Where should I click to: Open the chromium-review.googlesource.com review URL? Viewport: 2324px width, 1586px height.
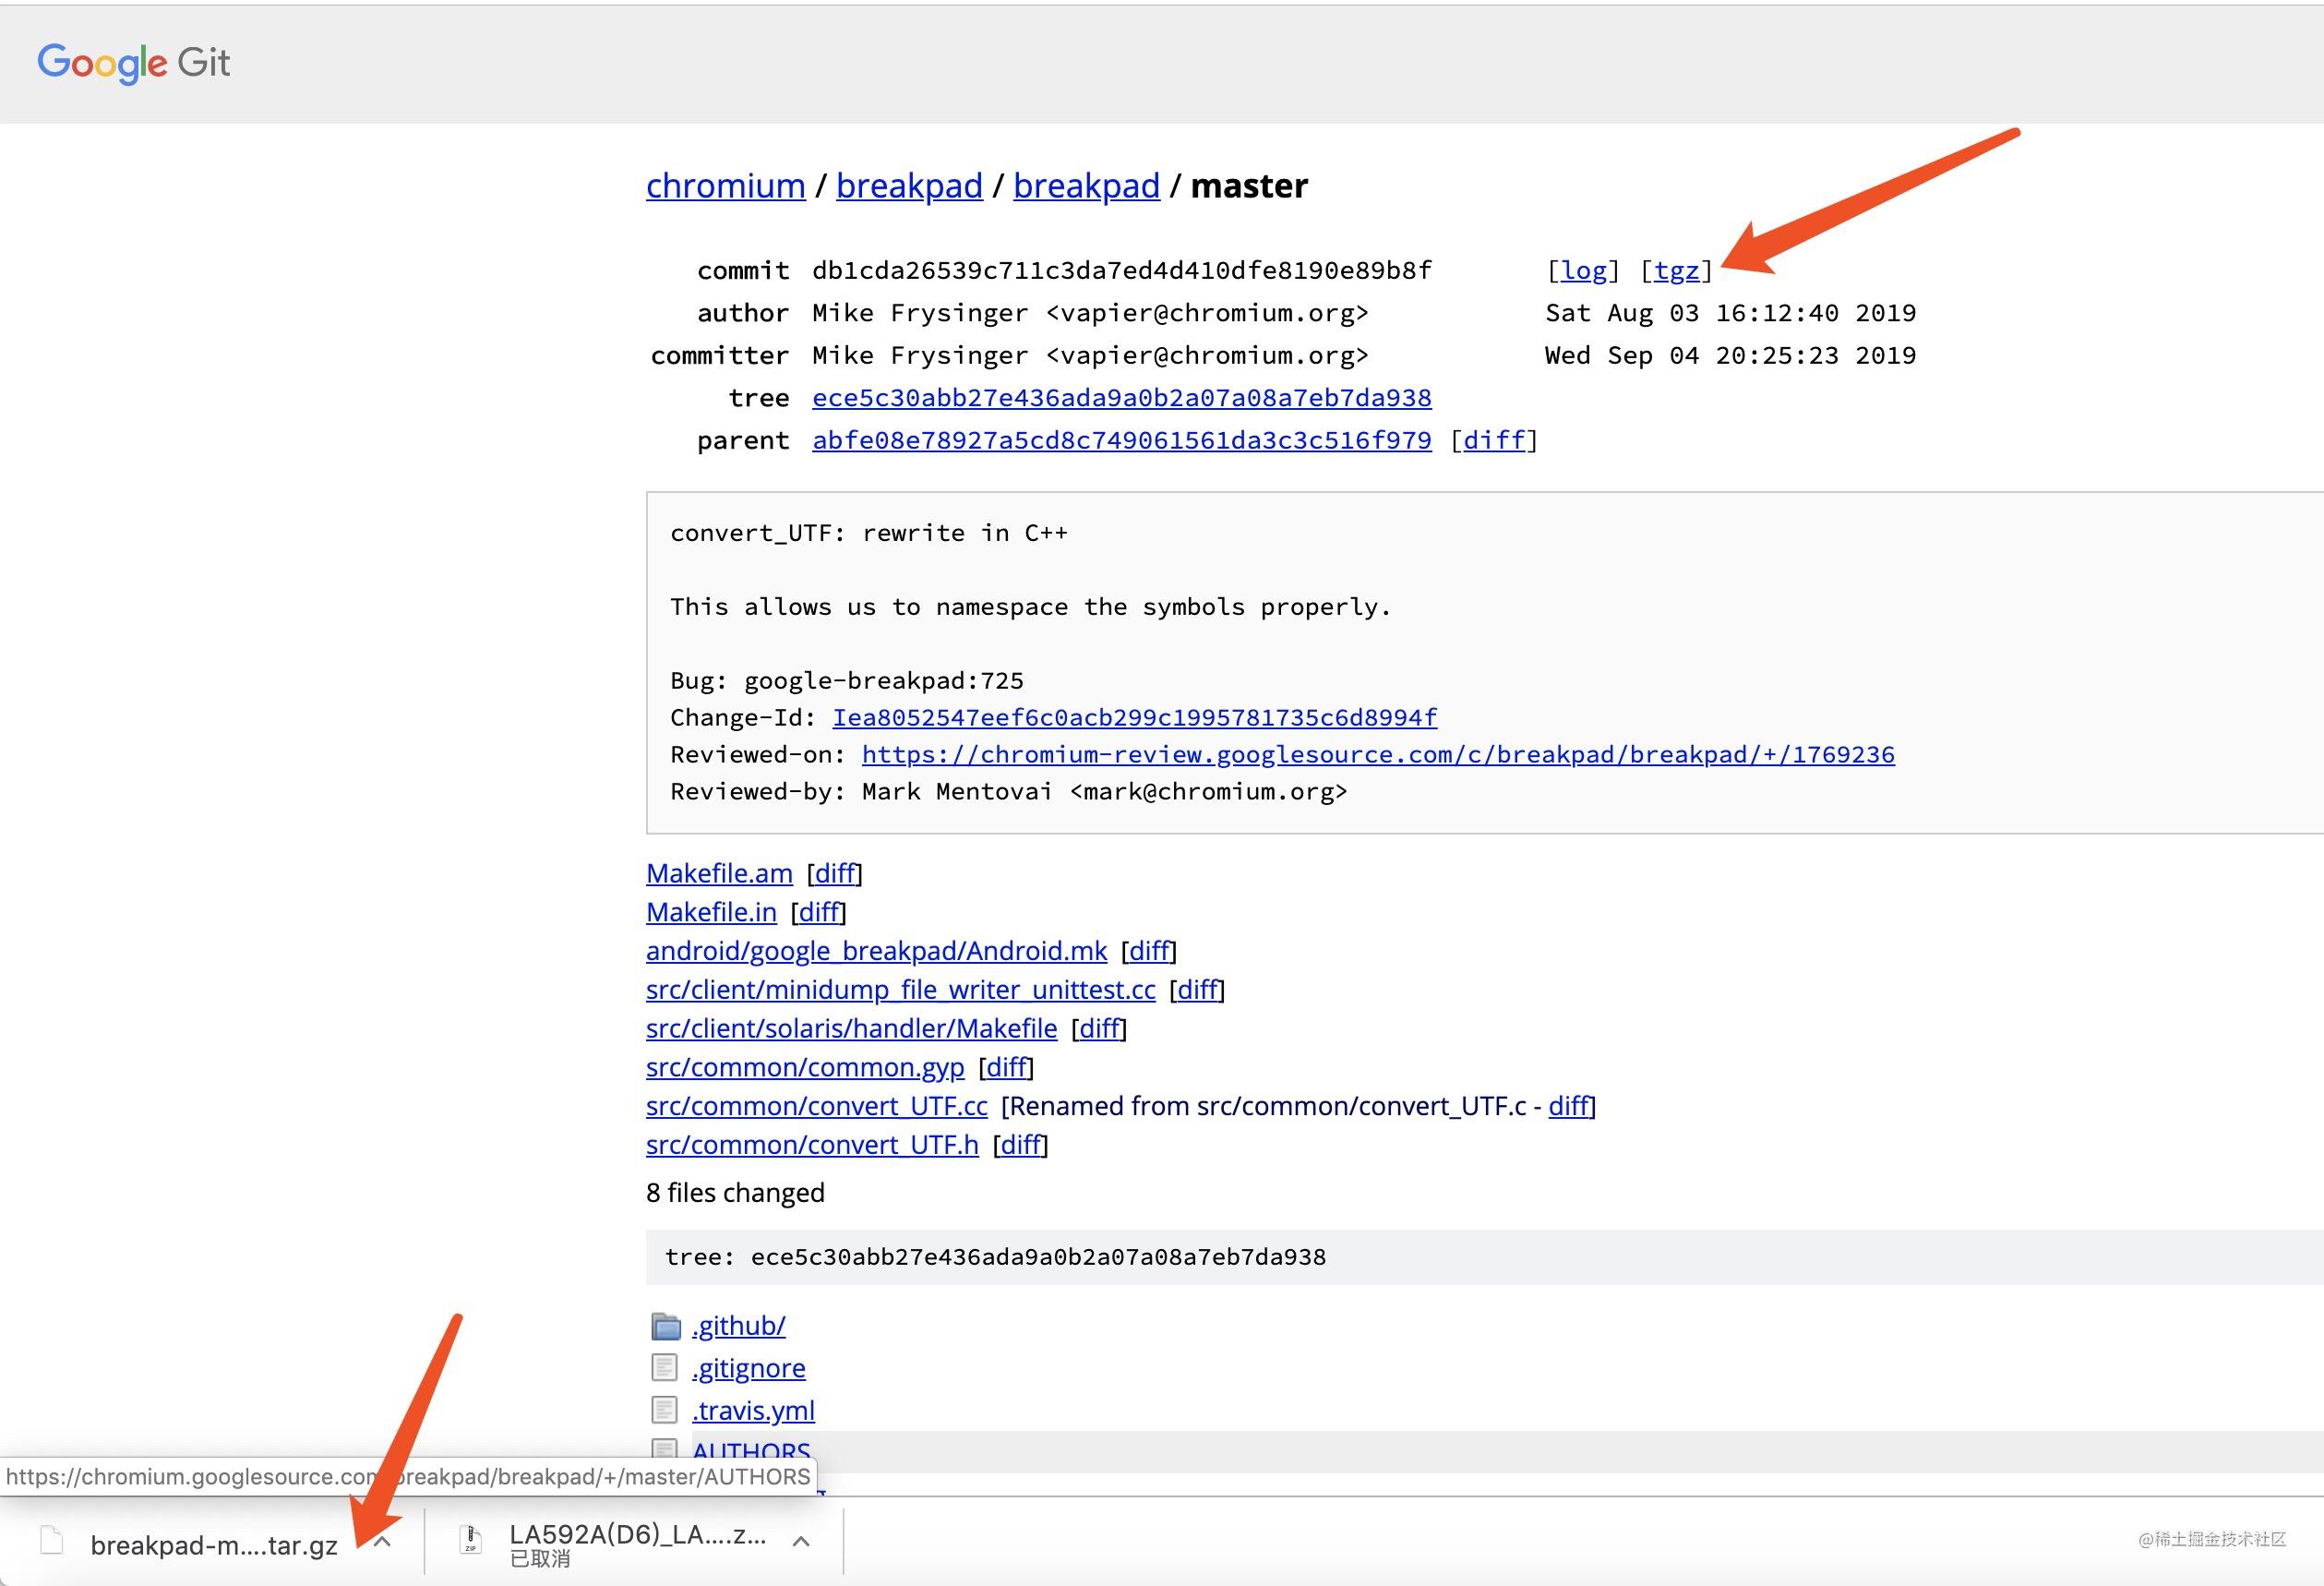pos(1377,754)
